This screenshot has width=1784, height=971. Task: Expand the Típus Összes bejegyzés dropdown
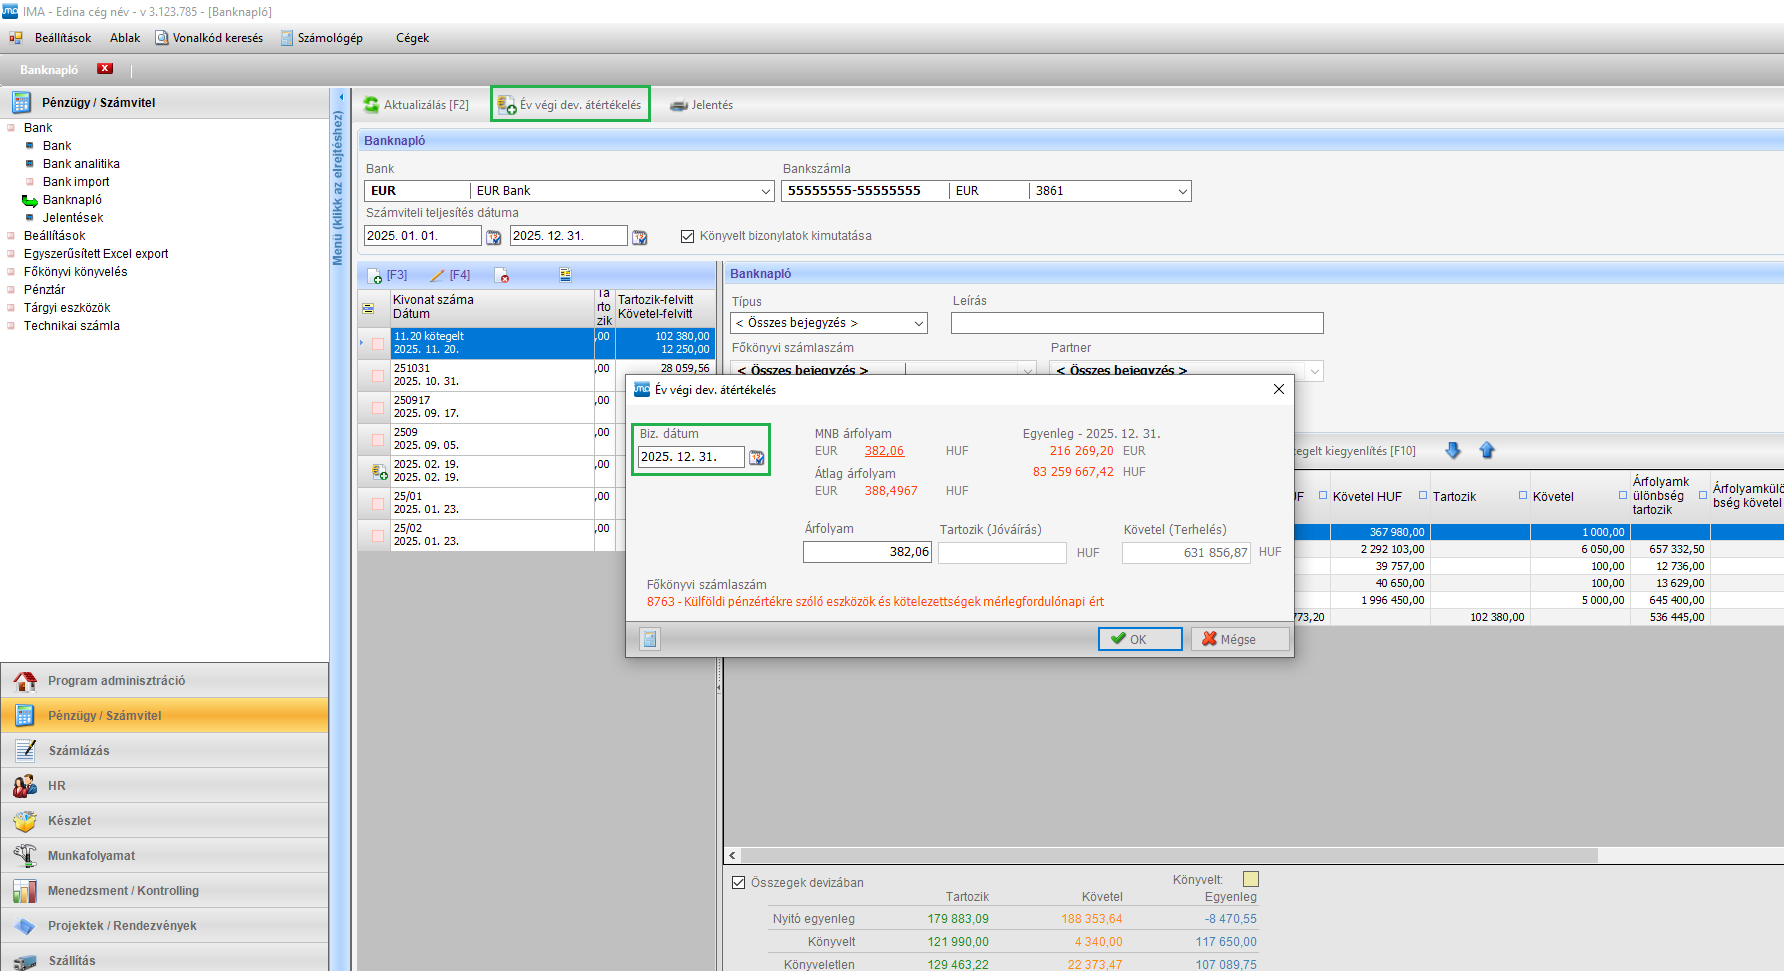pyautogui.click(x=918, y=323)
